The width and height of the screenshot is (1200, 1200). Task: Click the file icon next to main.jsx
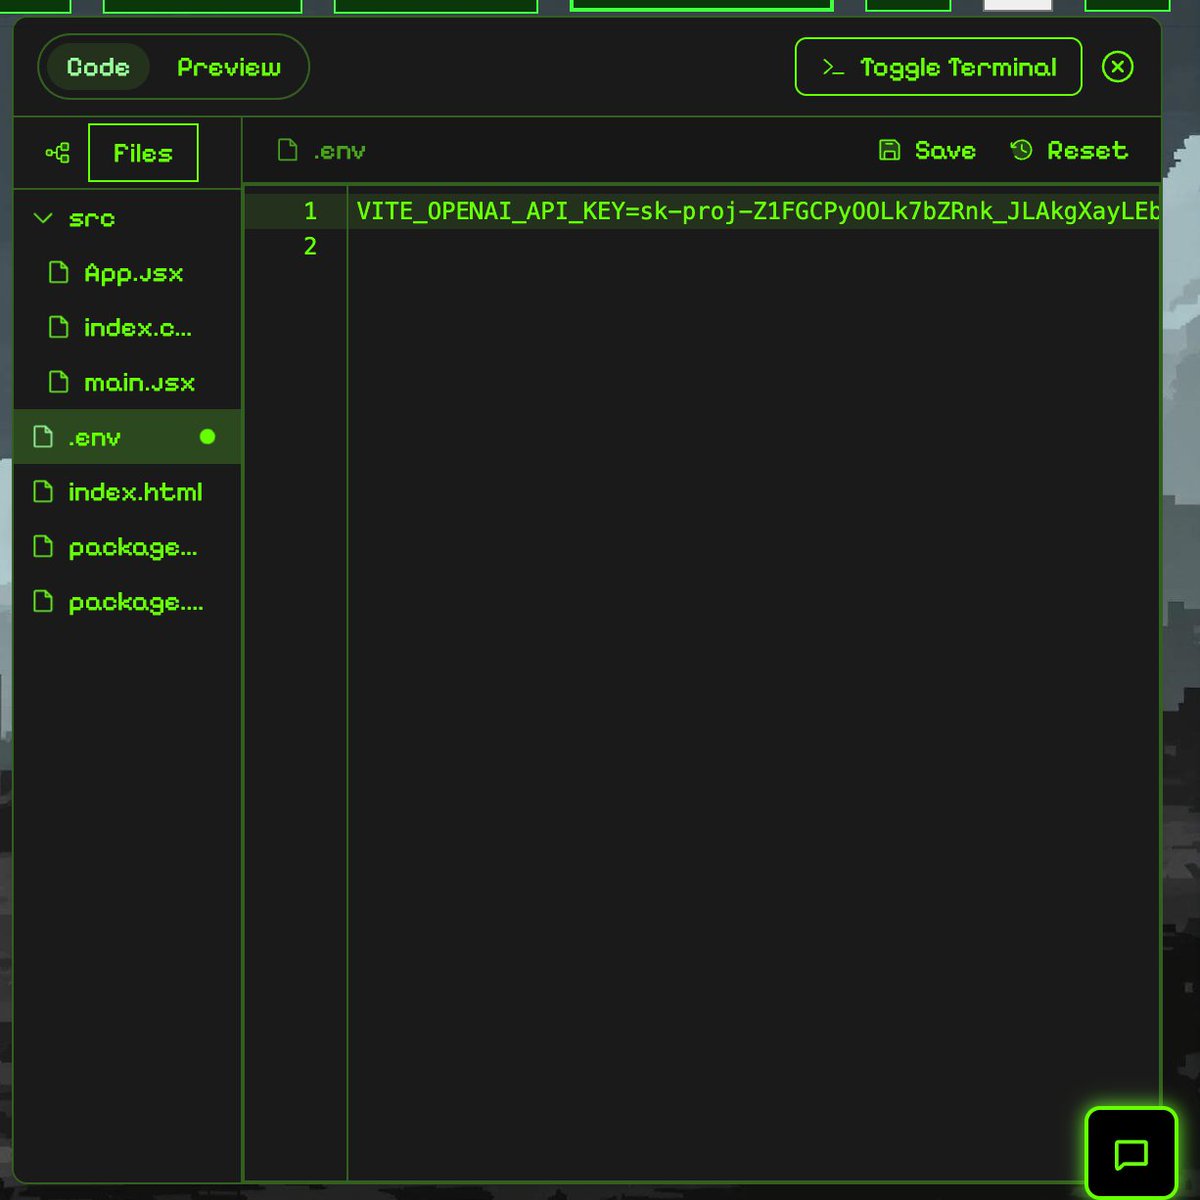tap(59, 382)
